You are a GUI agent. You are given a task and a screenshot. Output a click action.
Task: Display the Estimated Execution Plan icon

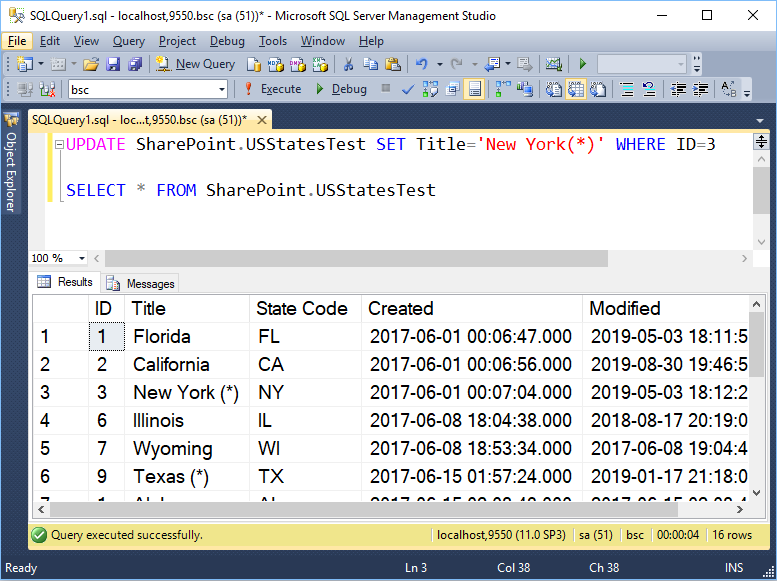[x=430, y=89]
